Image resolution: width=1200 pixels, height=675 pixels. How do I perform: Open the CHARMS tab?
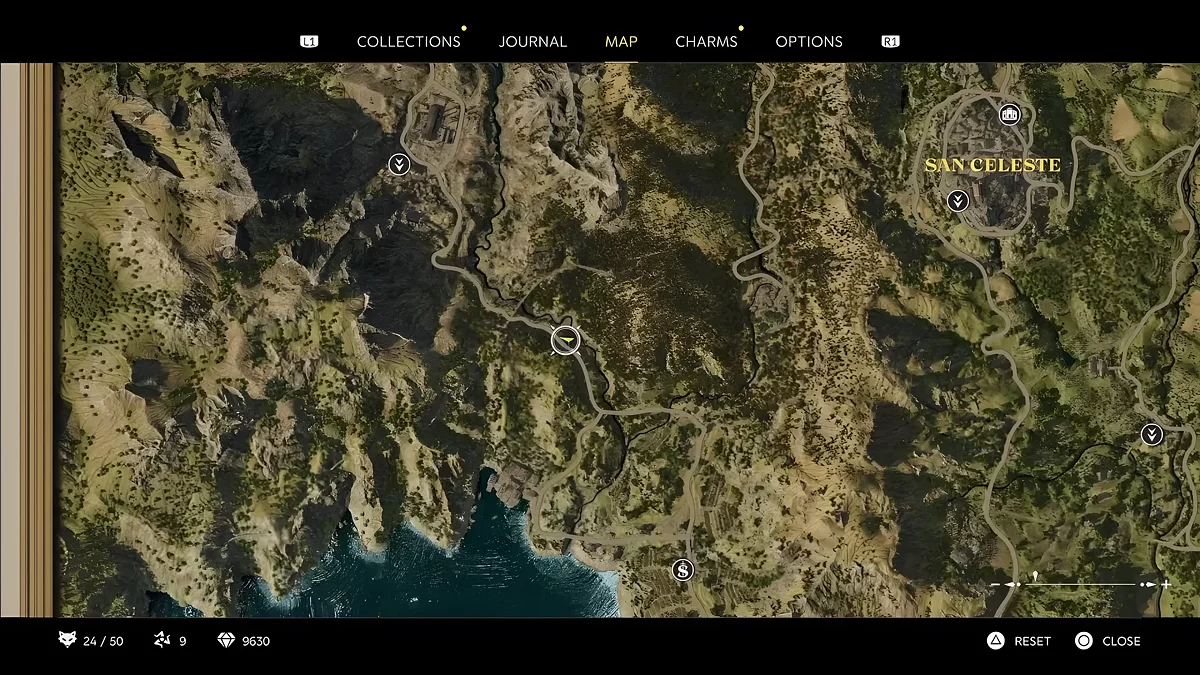click(x=706, y=41)
